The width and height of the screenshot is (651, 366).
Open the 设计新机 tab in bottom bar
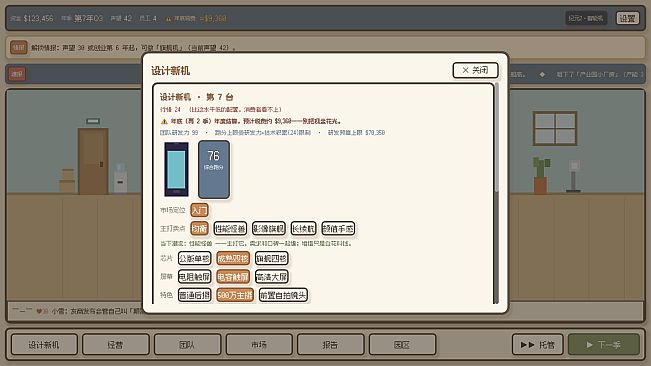(x=44, y=344)
